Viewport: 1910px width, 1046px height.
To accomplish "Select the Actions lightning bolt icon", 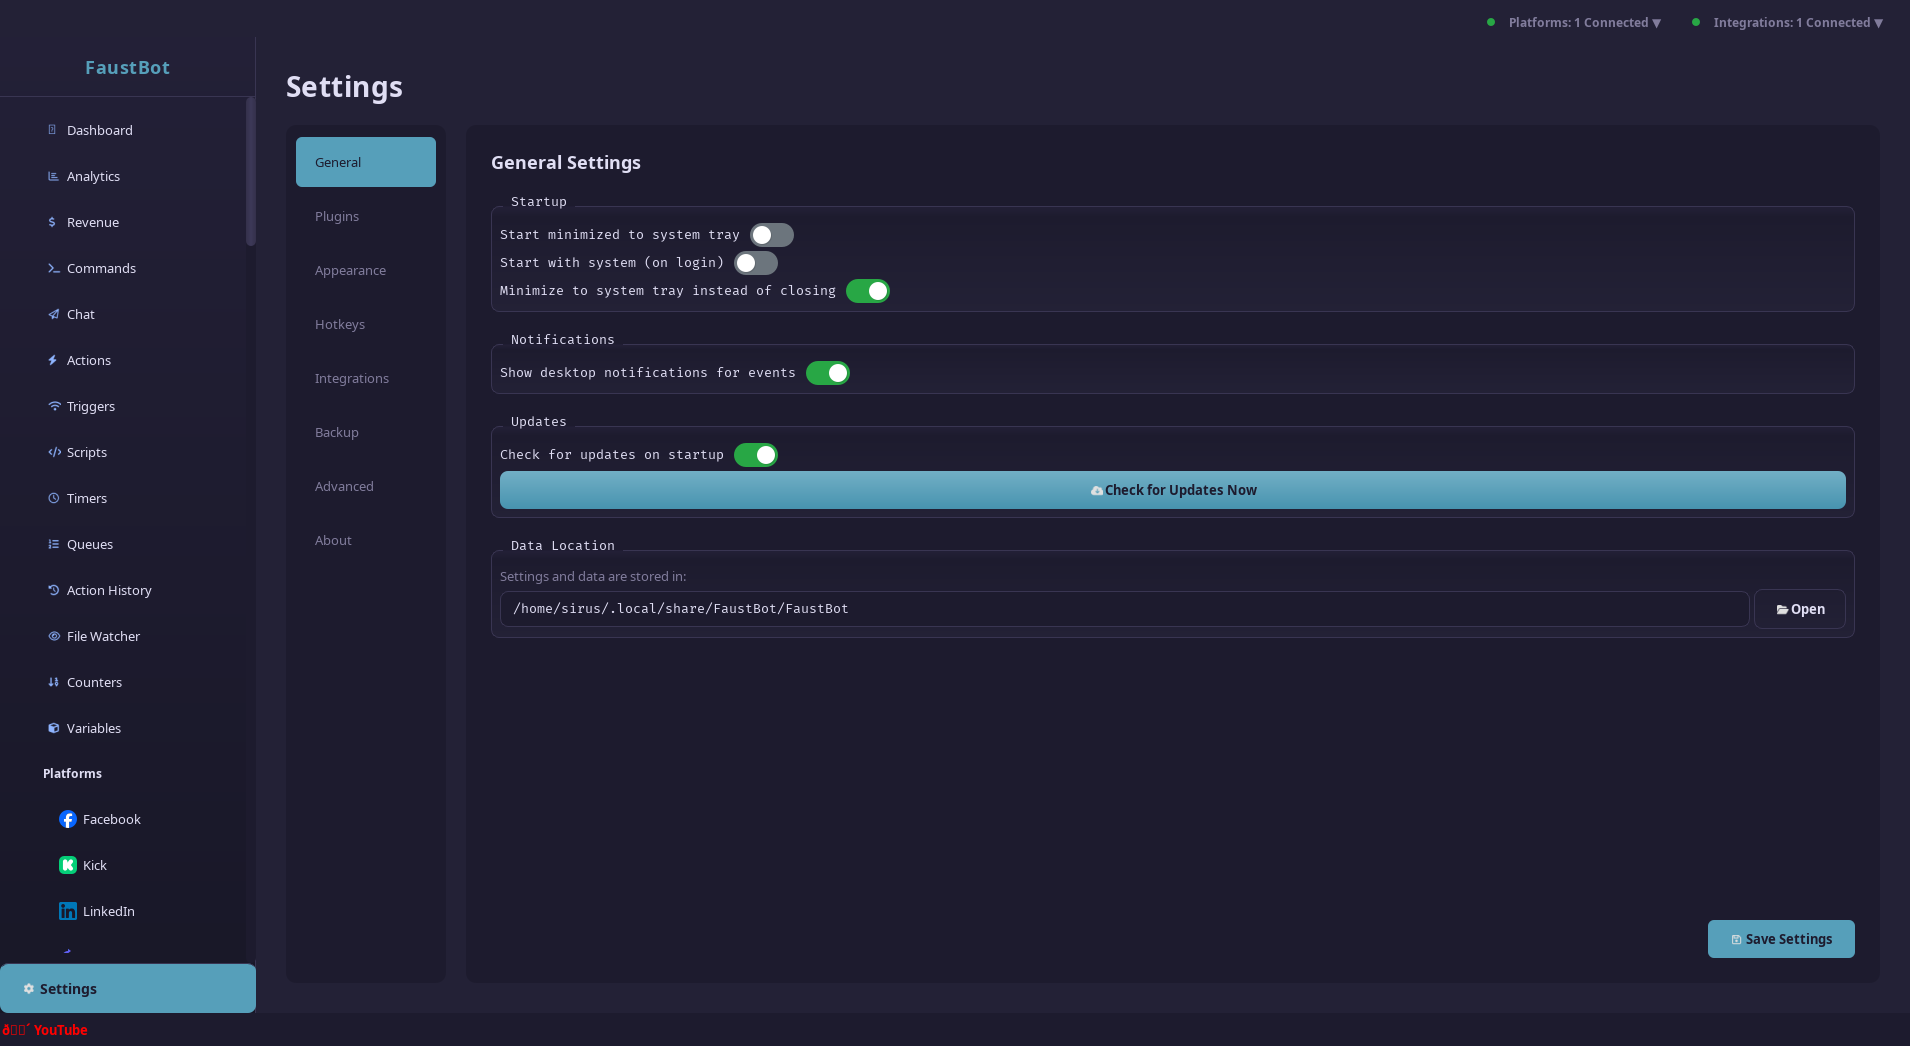I will click(x=53, y=360).
